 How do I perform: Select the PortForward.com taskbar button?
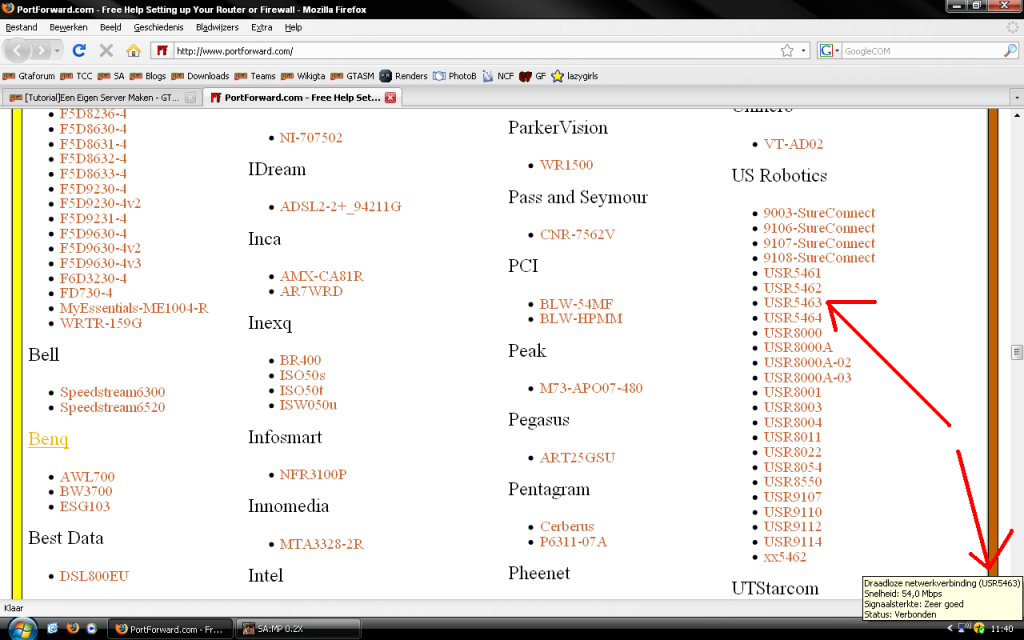tap(170, 629)
